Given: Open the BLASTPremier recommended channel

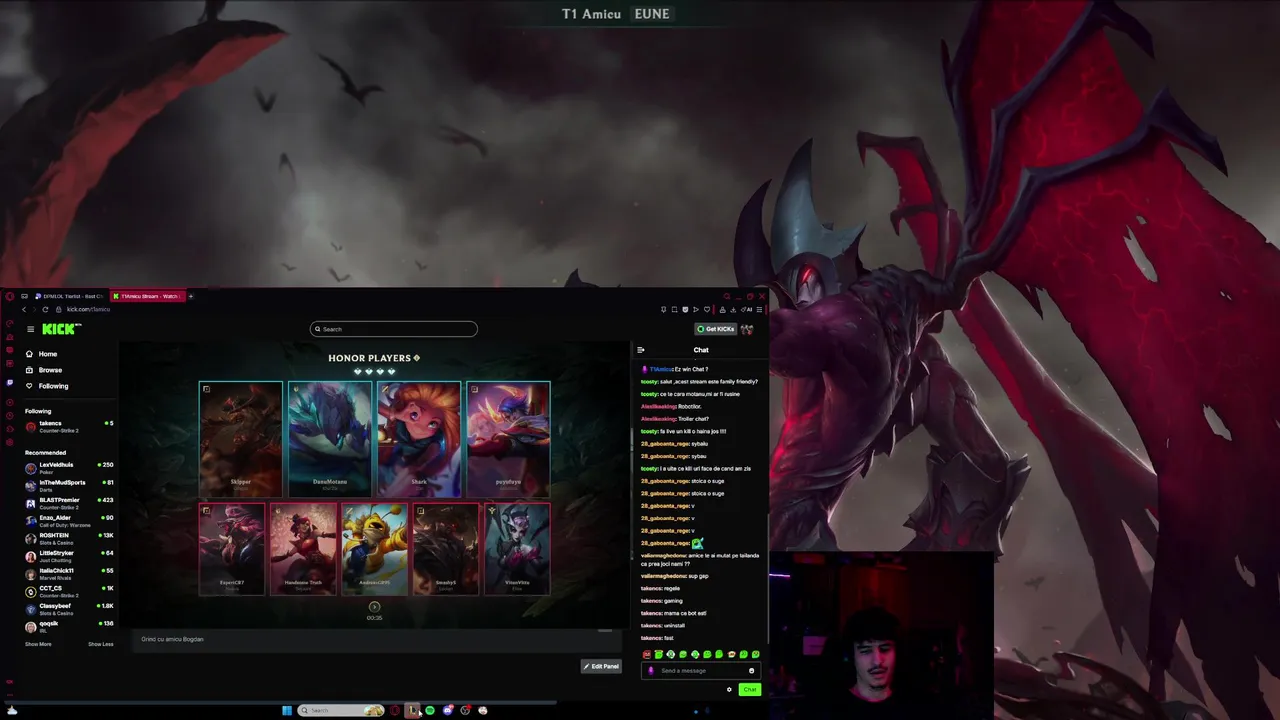Looking at the screenshot, I should pyautogui.click(x=69, y=503).
